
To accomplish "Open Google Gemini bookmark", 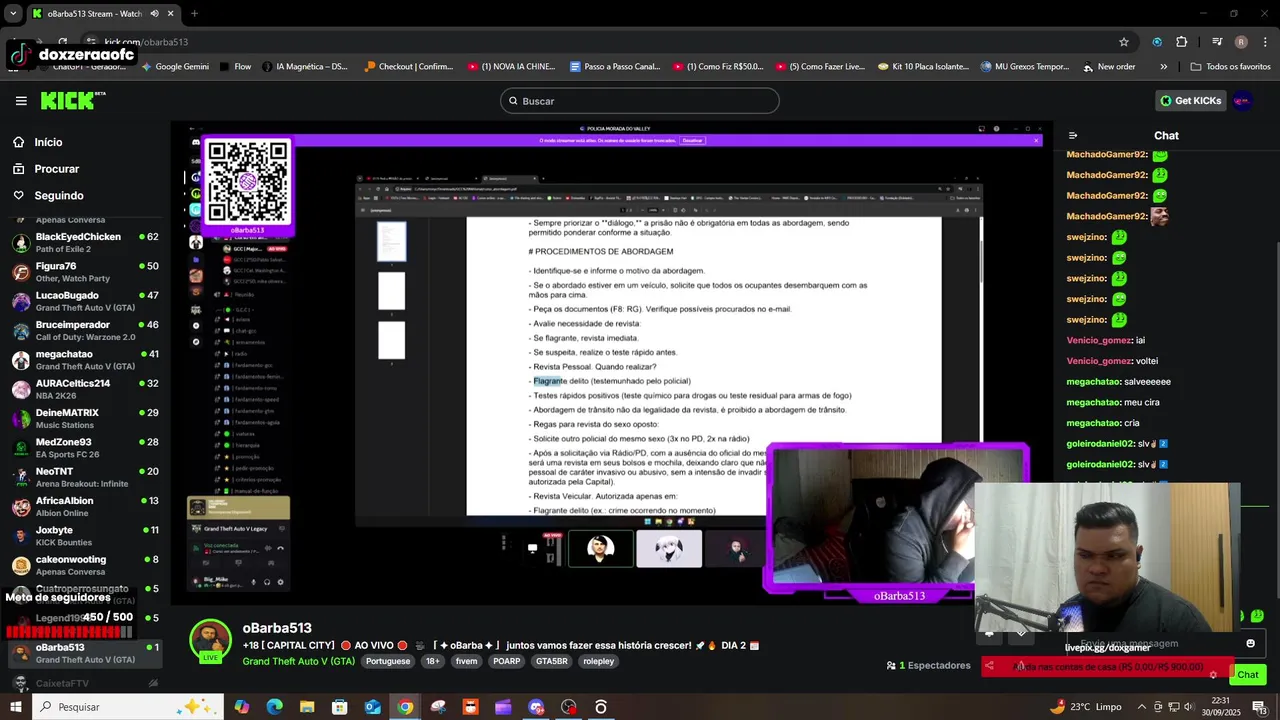I will (x=175, y=67).
